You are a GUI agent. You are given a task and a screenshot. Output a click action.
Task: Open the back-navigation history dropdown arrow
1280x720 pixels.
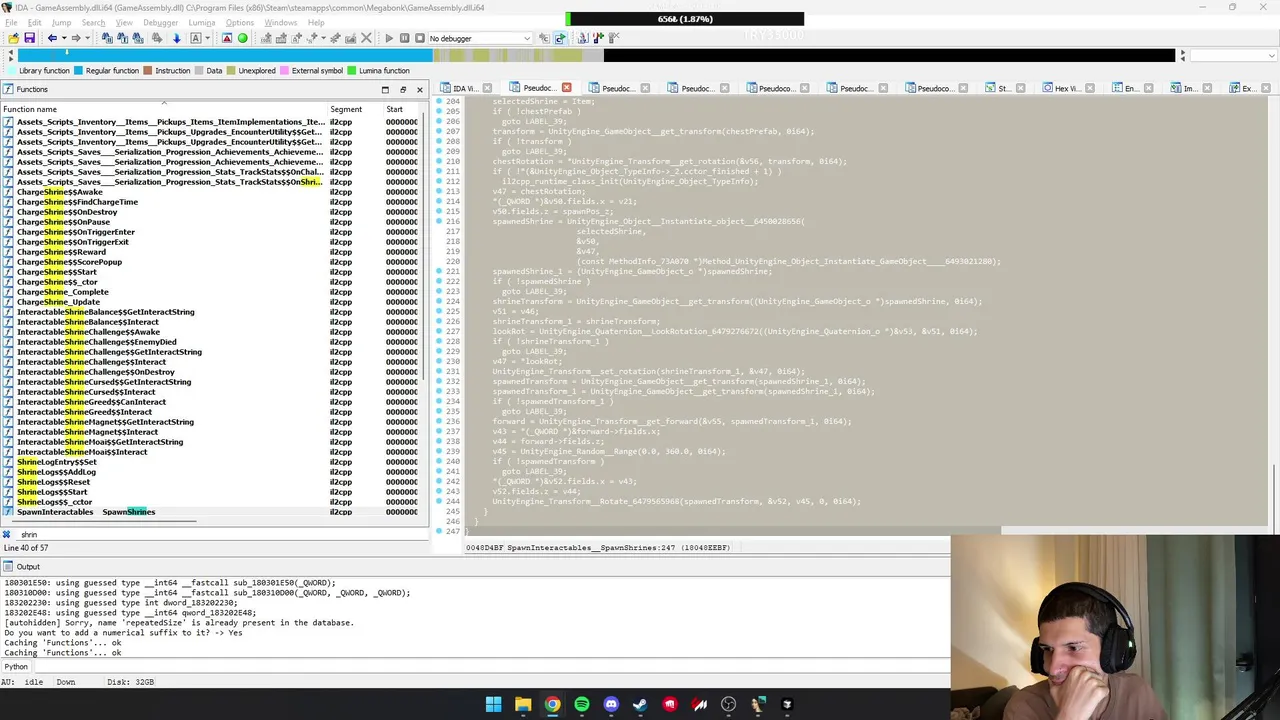tap(63, 38)
